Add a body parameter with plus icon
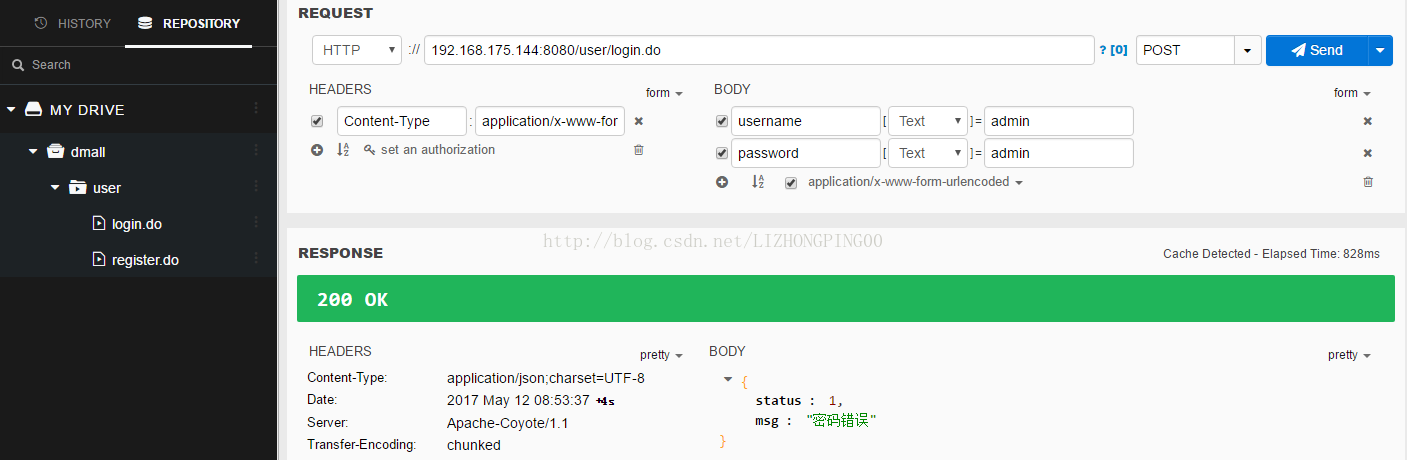This screenshot has width=1407, height=460. 722,182
